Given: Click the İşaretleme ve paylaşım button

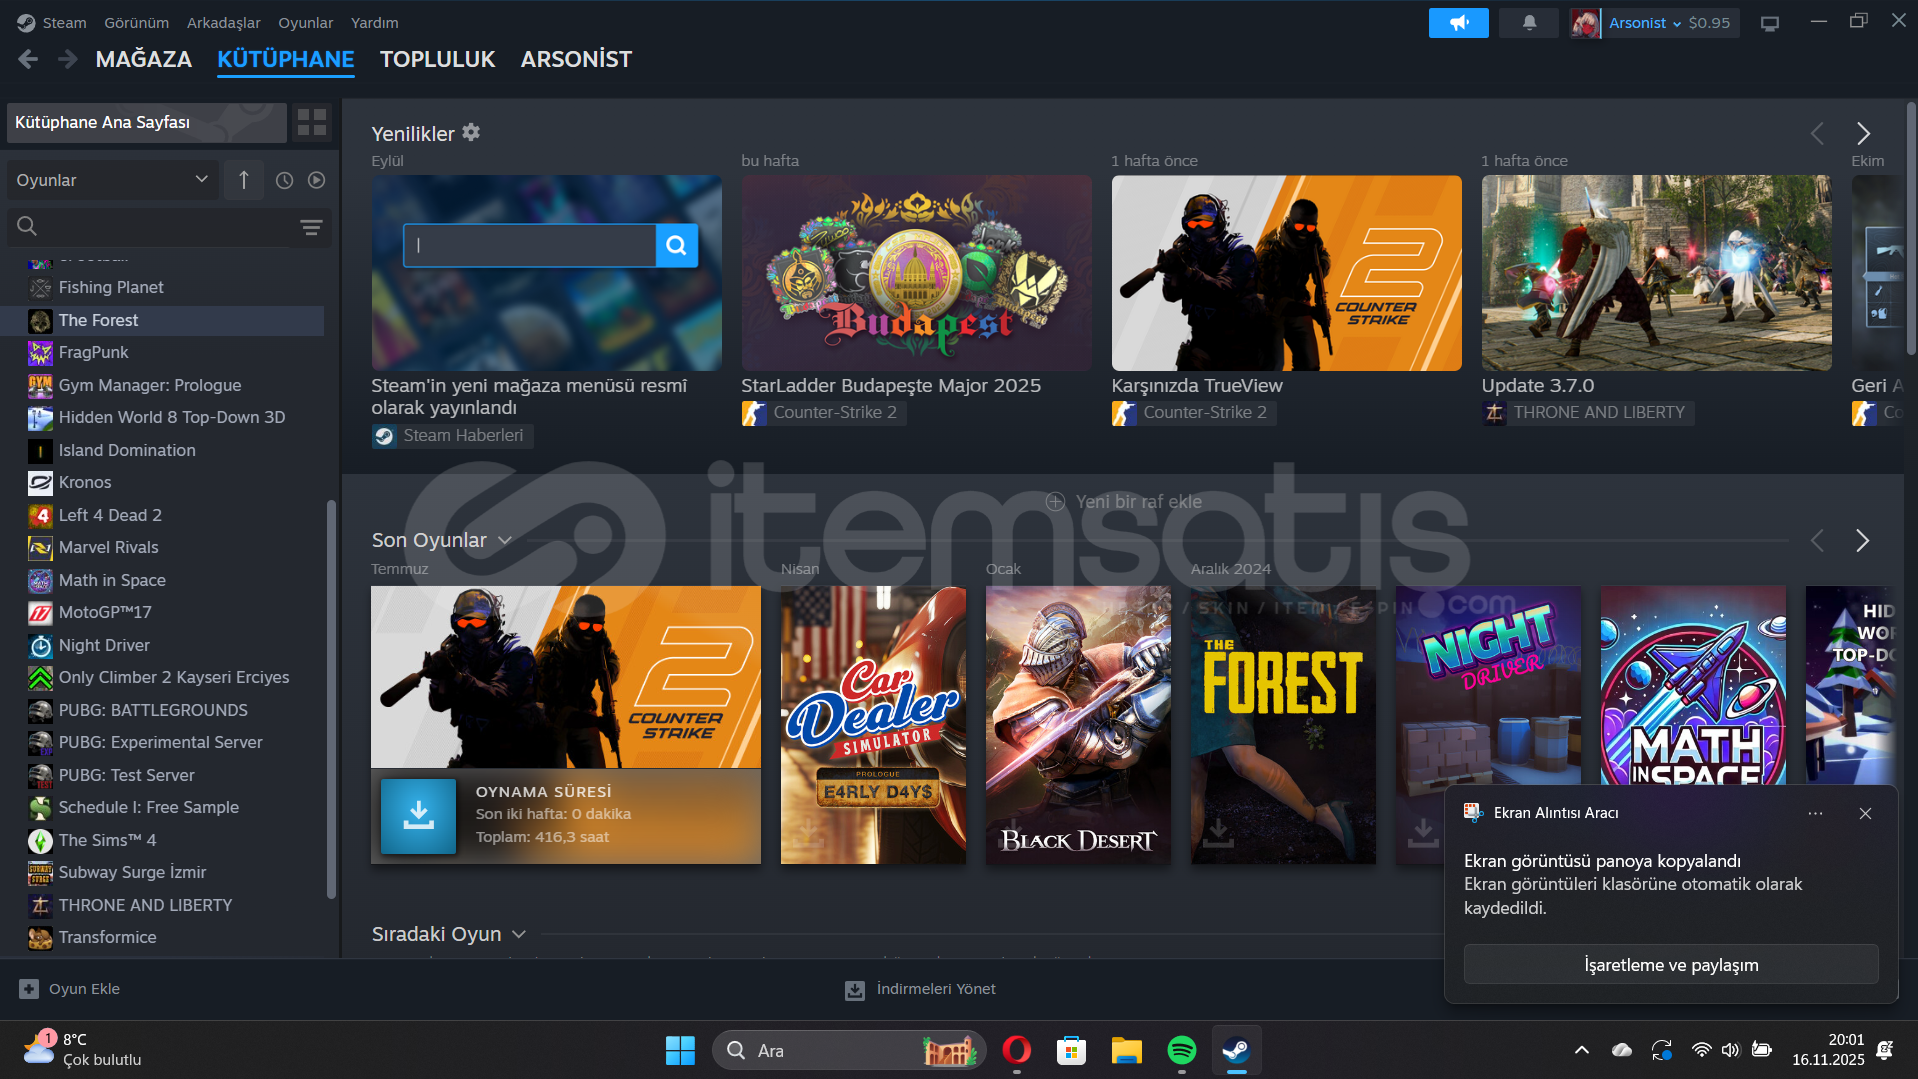Looking at the screenshot, I should point(1670,965).
